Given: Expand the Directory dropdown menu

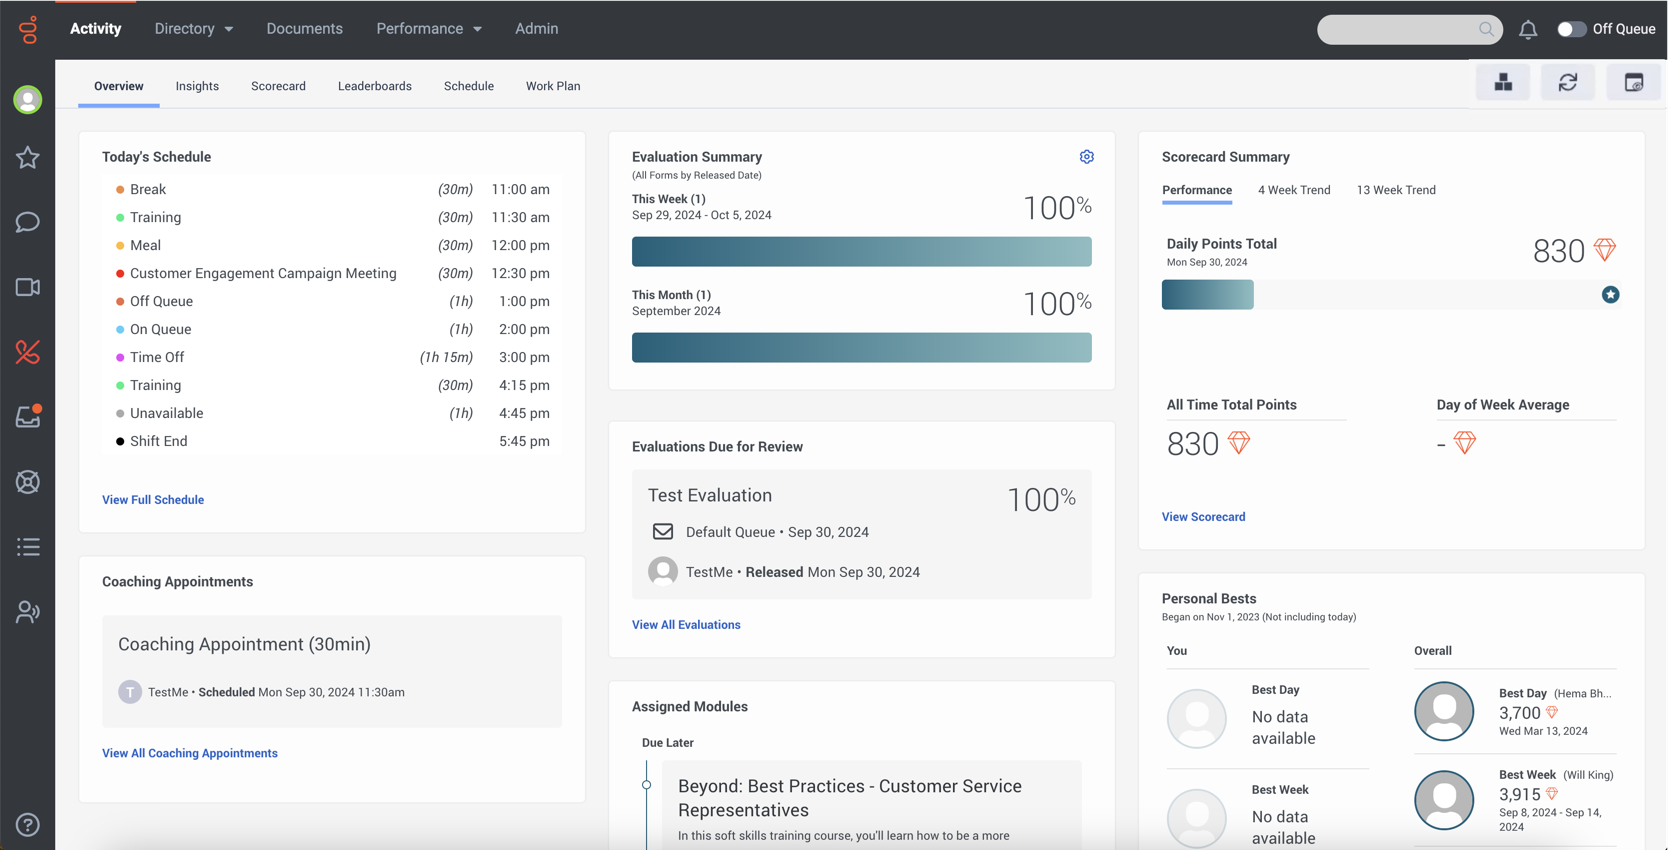Looking at the screenshot, I should click(194, 29).
